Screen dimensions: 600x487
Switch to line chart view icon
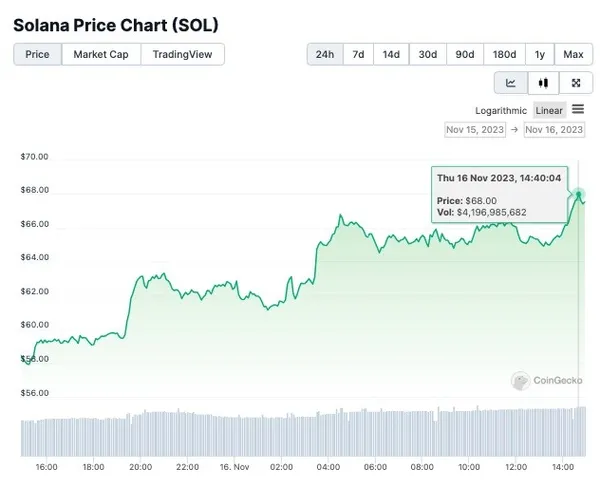click(511, 84)
